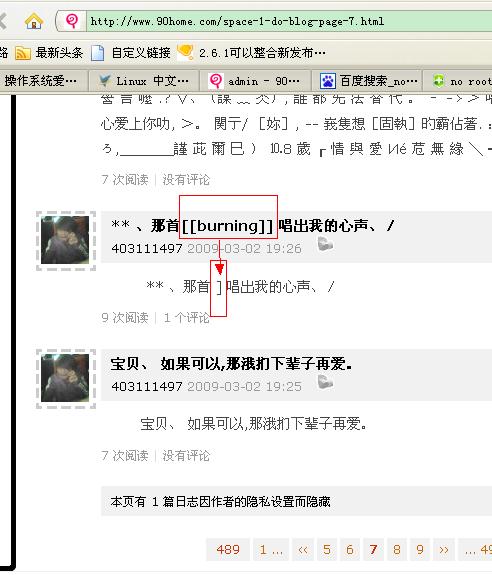
Task: Switch to the no root tab
Action: pyautogui.click(x=458, y=81)
